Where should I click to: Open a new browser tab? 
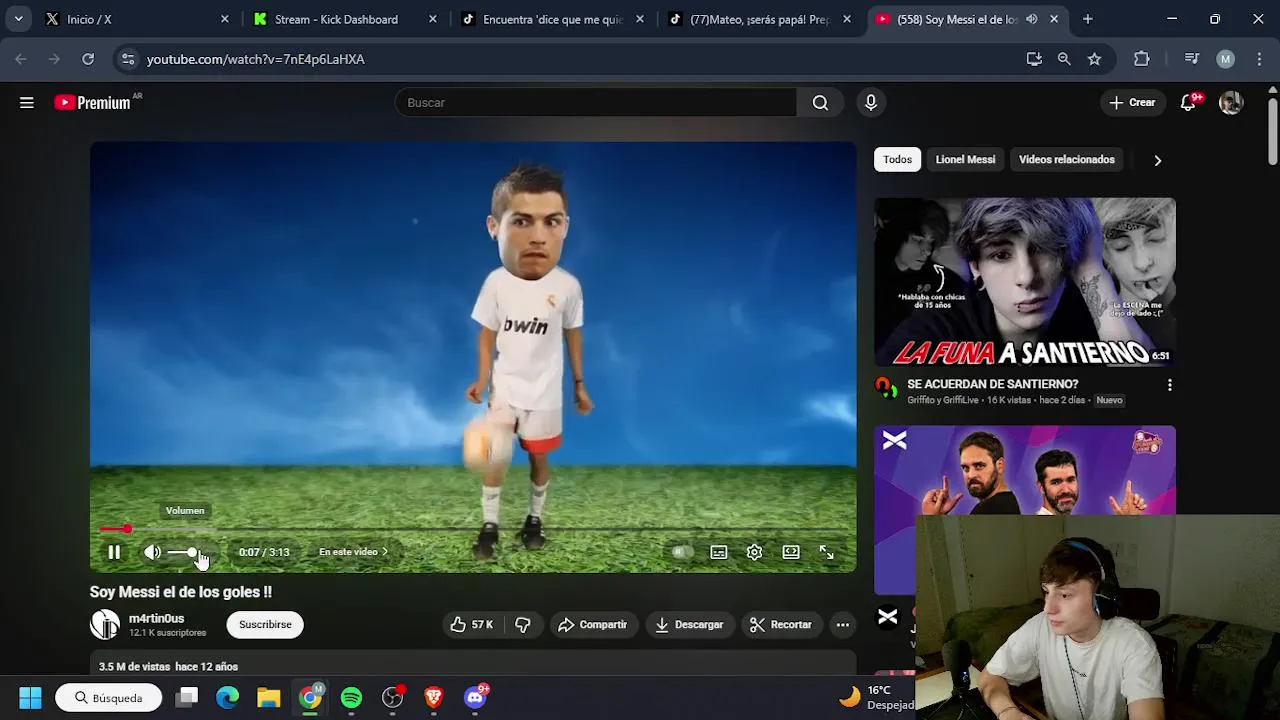tap(1088, 19)
